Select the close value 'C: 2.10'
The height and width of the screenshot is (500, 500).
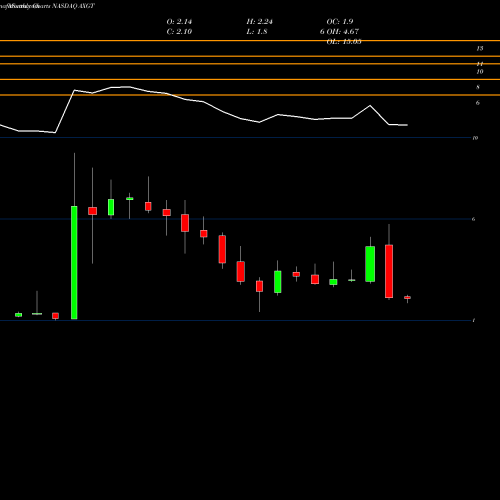tap(179, 32)
